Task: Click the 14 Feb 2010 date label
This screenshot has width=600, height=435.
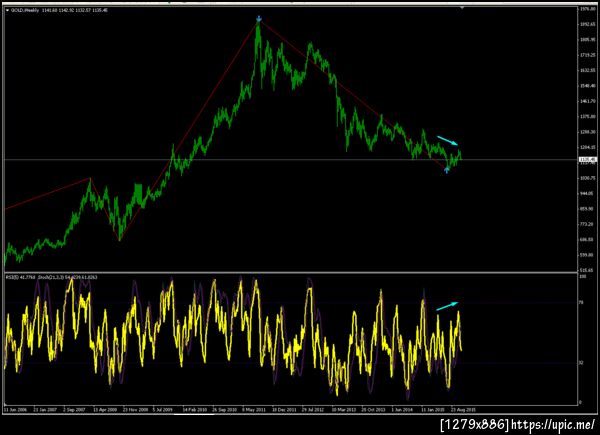Action: tap(195, 410)
